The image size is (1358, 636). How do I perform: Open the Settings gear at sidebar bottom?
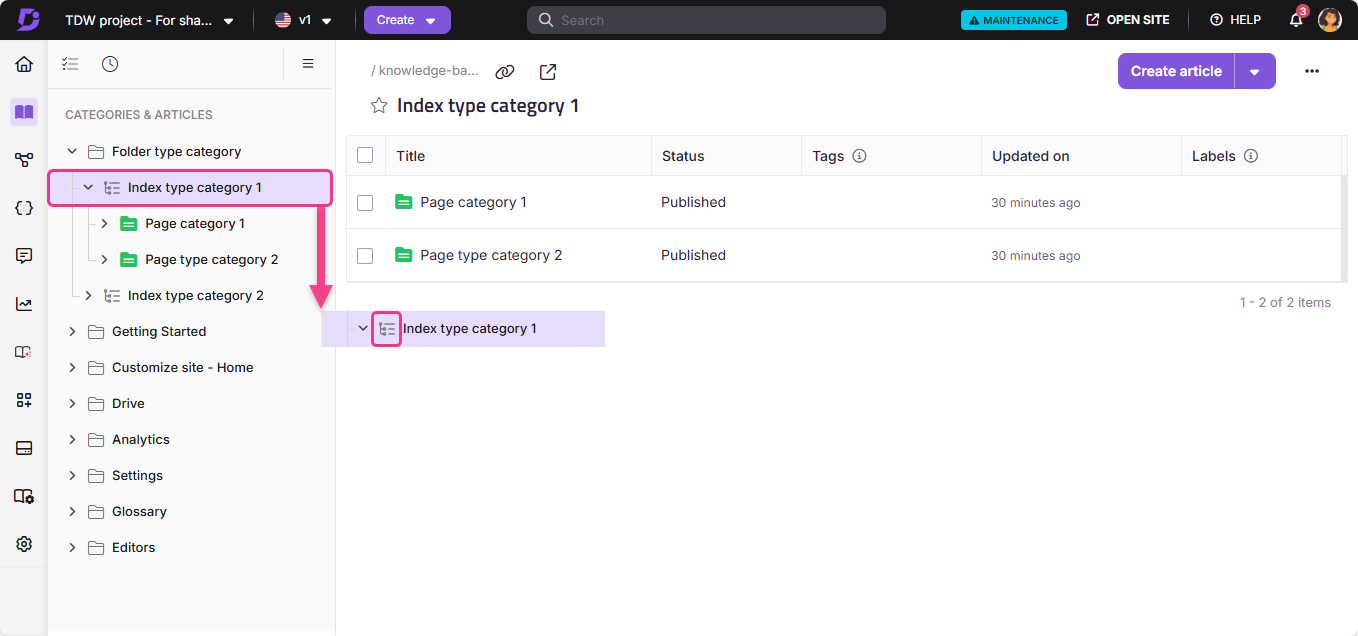click(23, 543)
